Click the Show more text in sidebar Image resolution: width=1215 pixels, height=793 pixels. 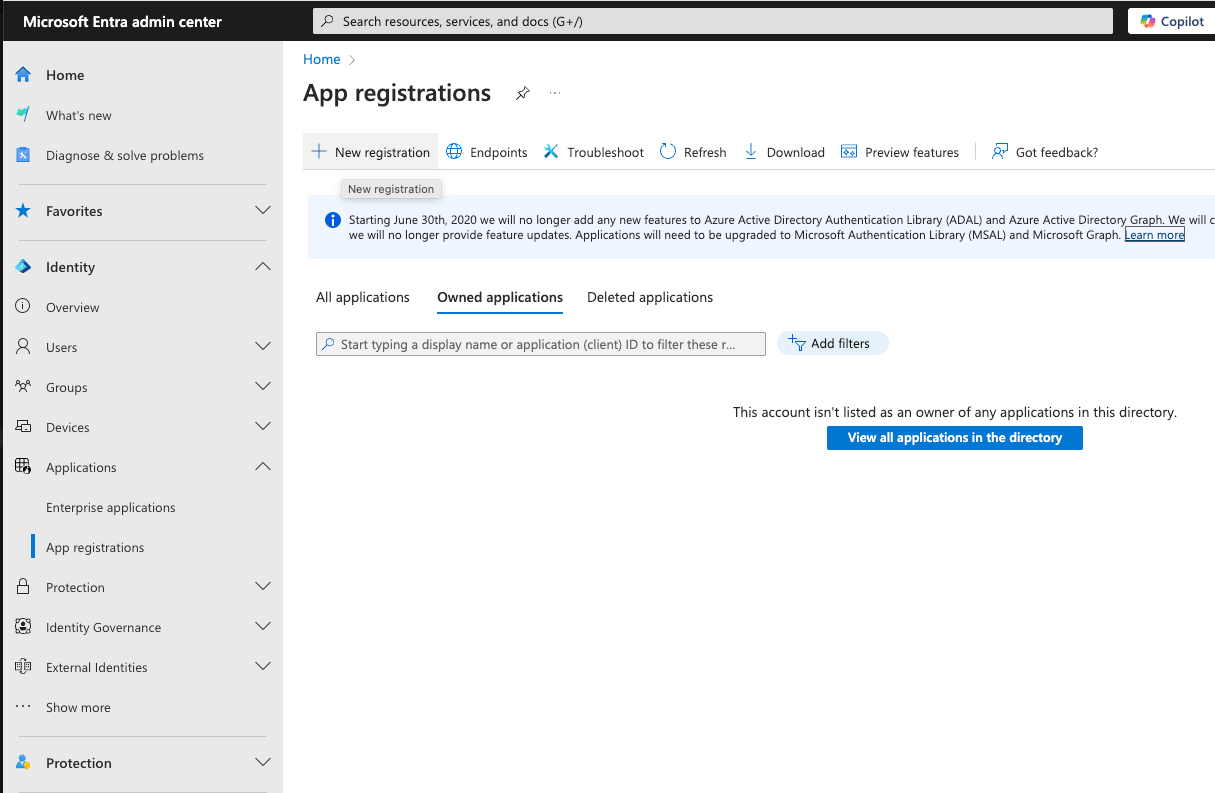[78, 707]
